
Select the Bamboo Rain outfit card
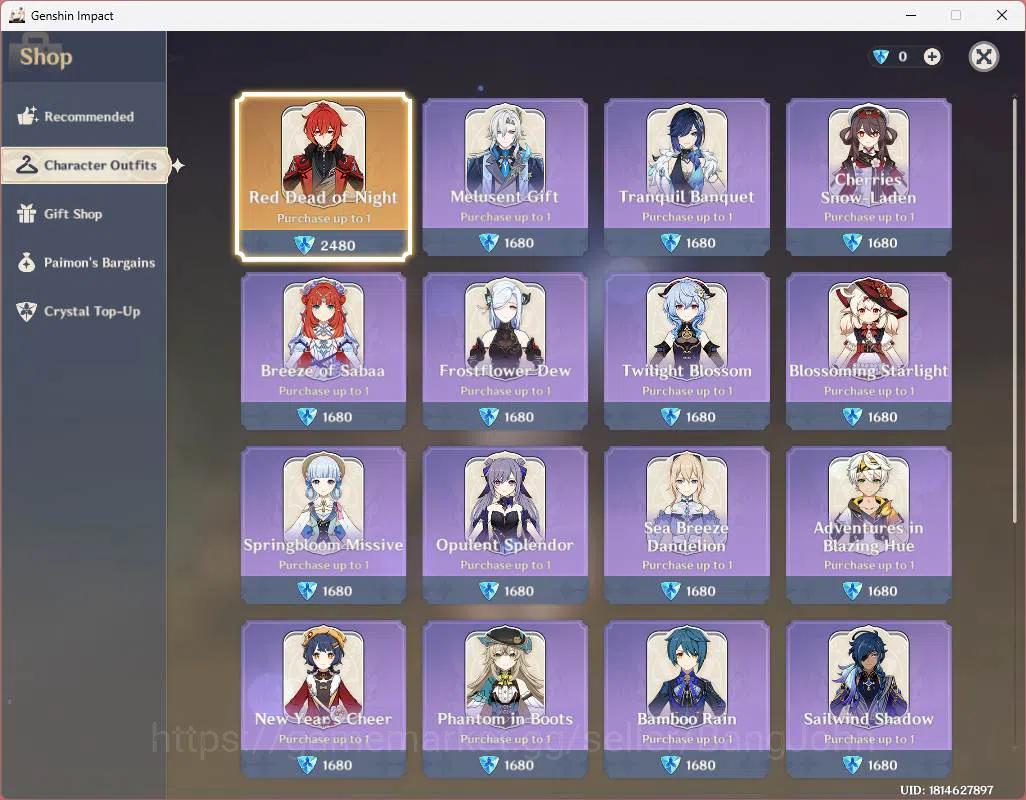click(x=686, y=699)
